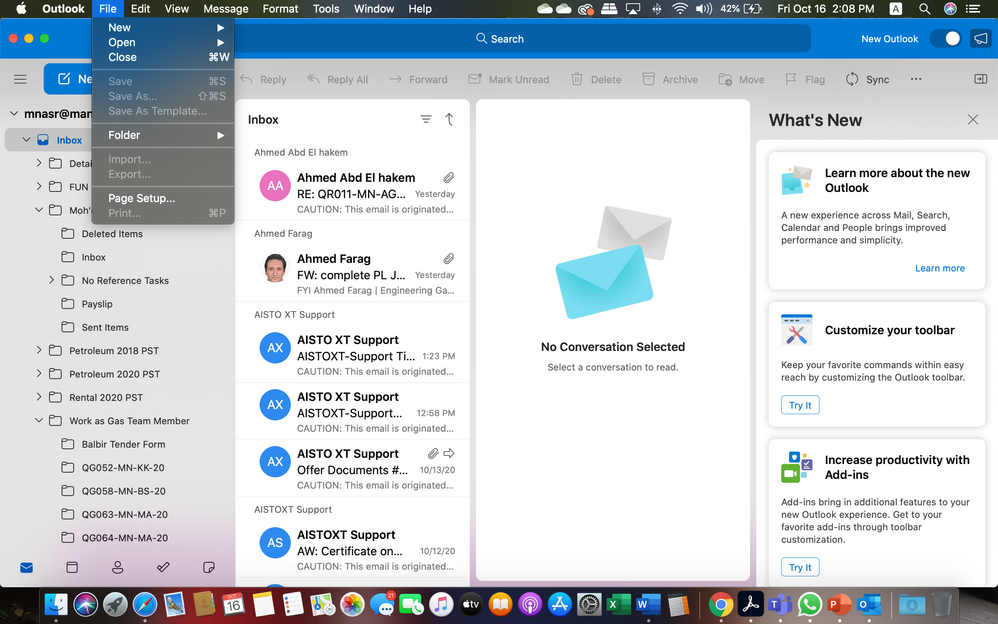Open the Ahmed Abd El hakem email
The image size is (998, 624).
coord(353,193)
